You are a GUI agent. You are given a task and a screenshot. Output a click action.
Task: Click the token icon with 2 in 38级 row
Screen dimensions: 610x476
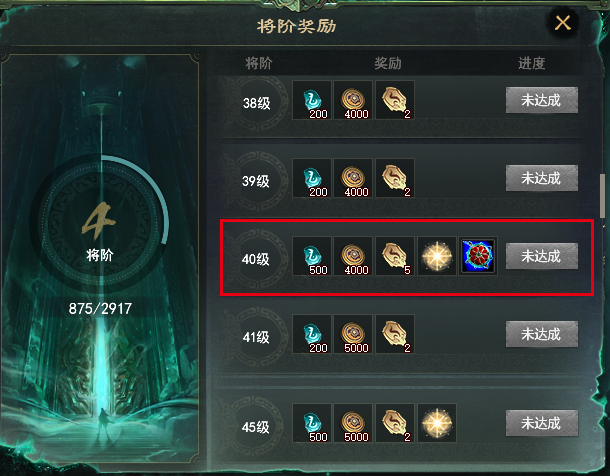395,100
